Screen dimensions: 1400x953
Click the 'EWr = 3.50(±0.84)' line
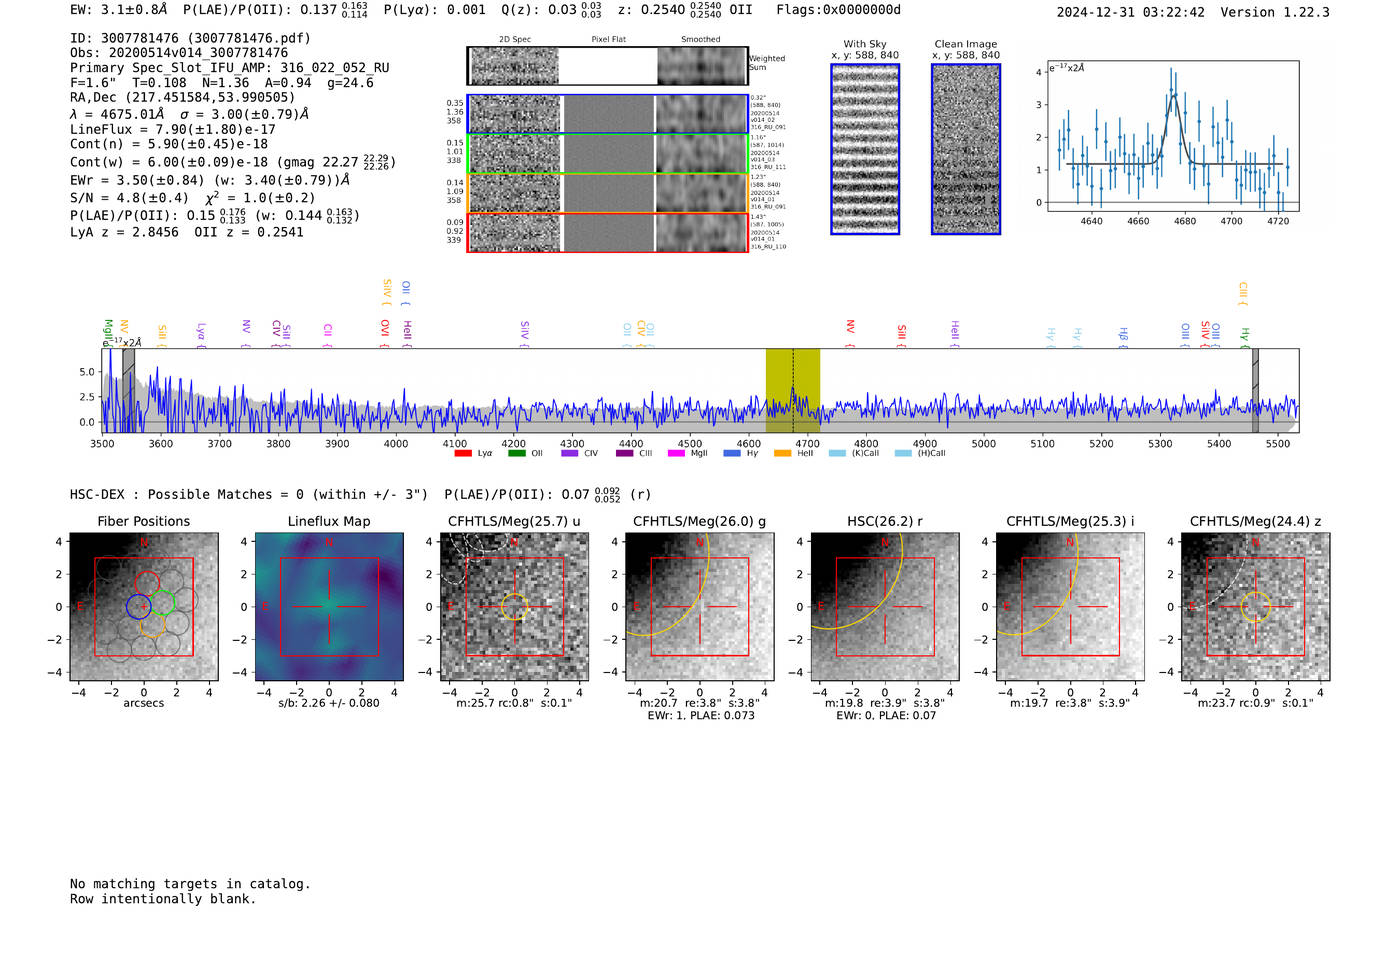click(x=210, y=180)
